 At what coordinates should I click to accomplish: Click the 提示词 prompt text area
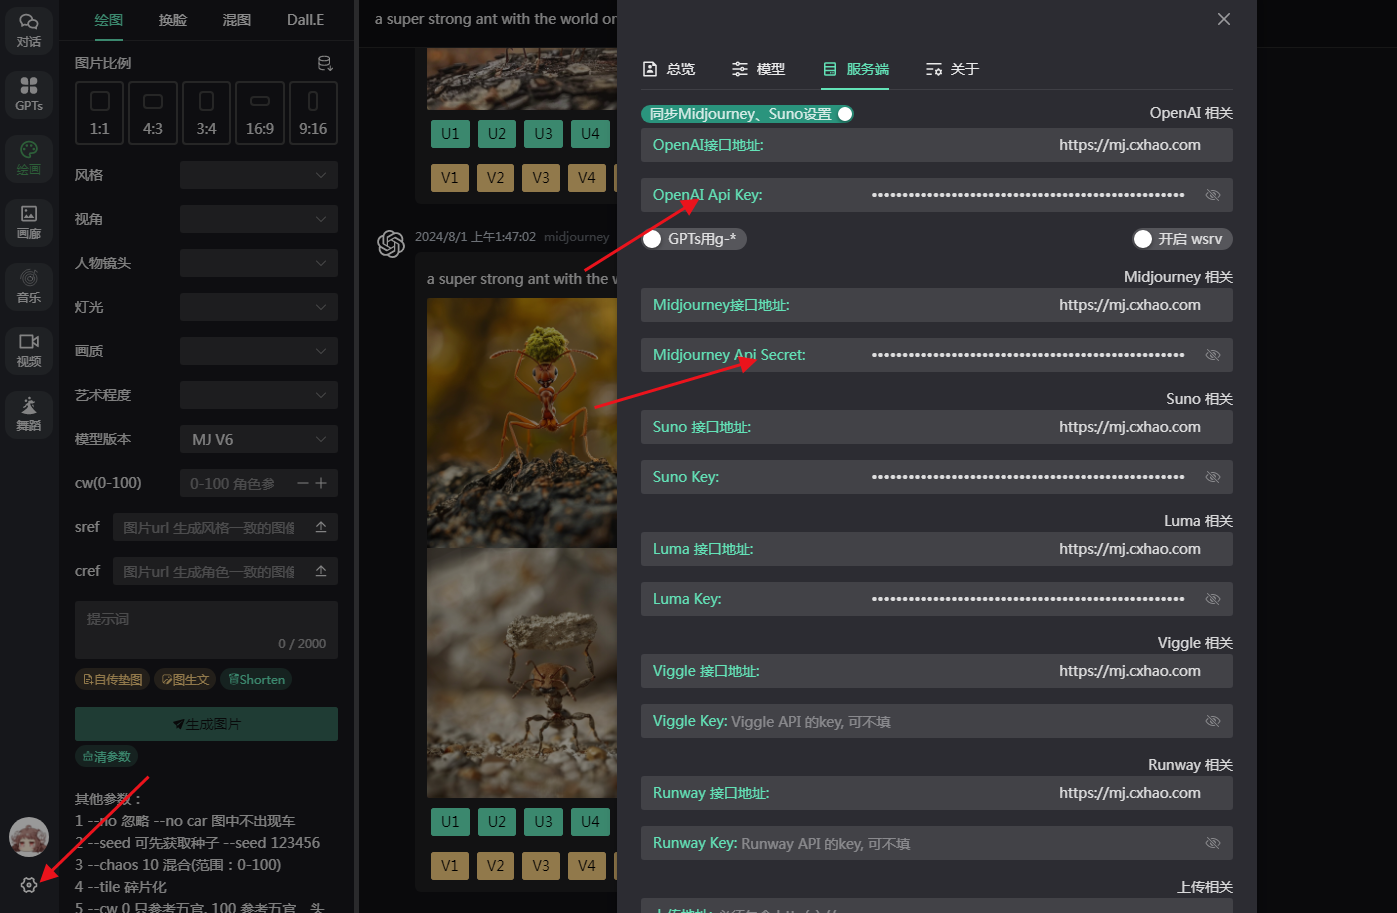(206, 630)
